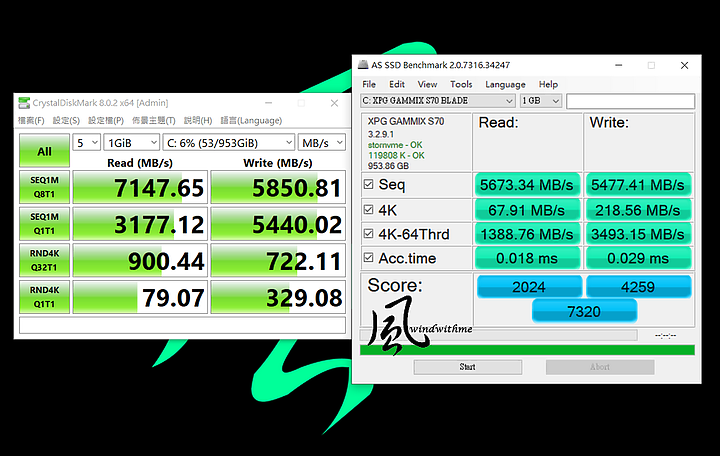Click the 3177.12 read result

[140, 224]
